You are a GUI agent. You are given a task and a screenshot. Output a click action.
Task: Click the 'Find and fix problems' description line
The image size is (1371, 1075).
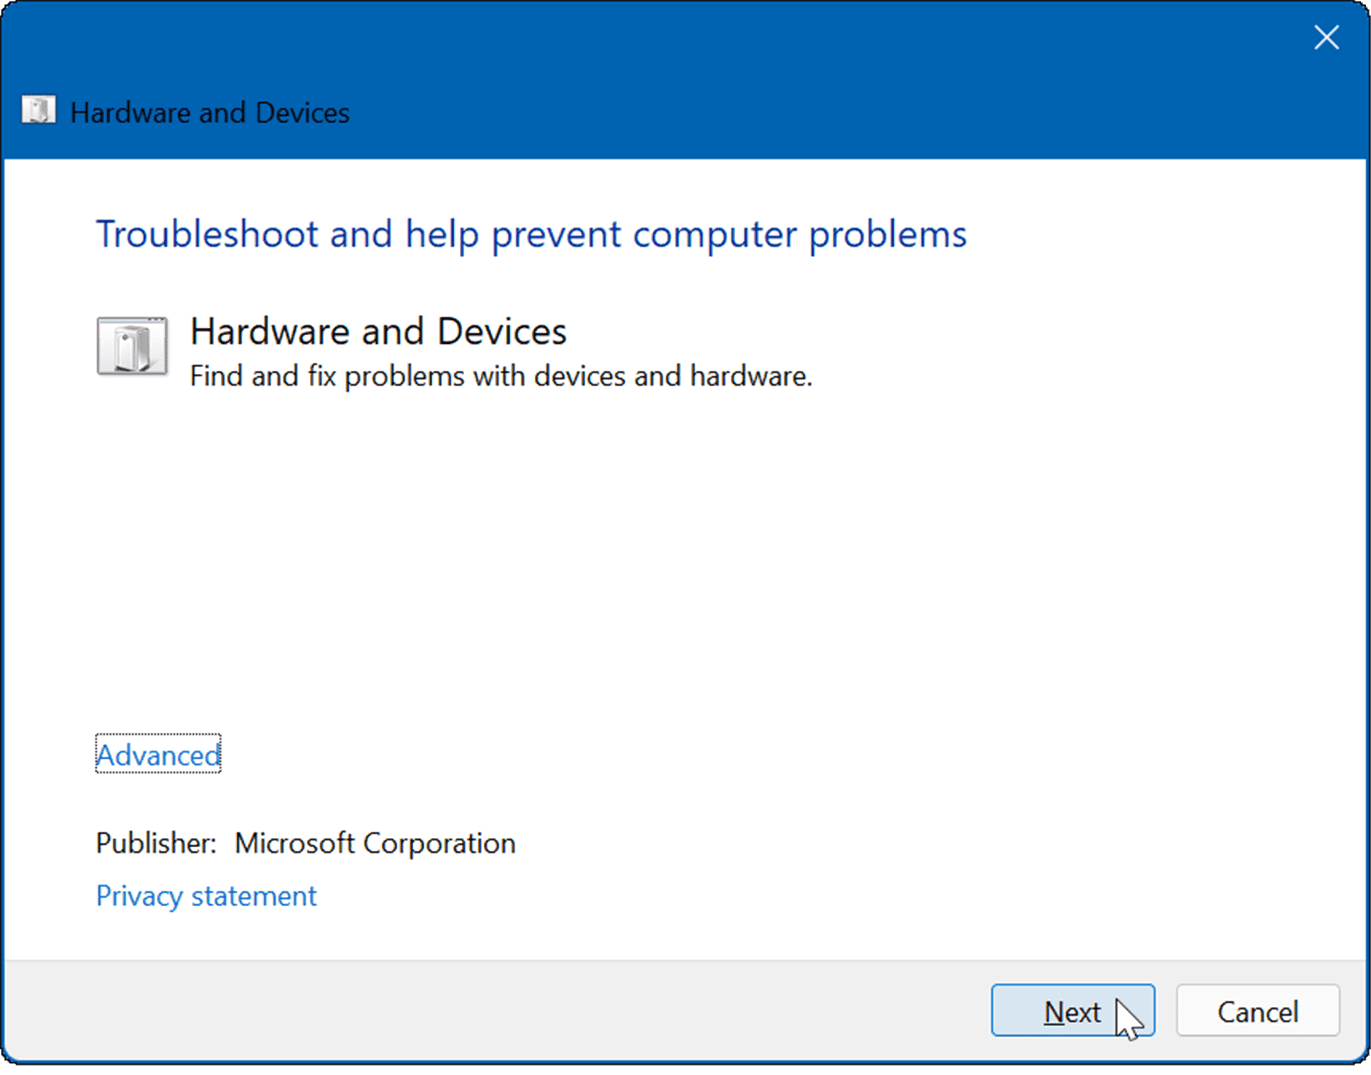click(x=501, y=376)
